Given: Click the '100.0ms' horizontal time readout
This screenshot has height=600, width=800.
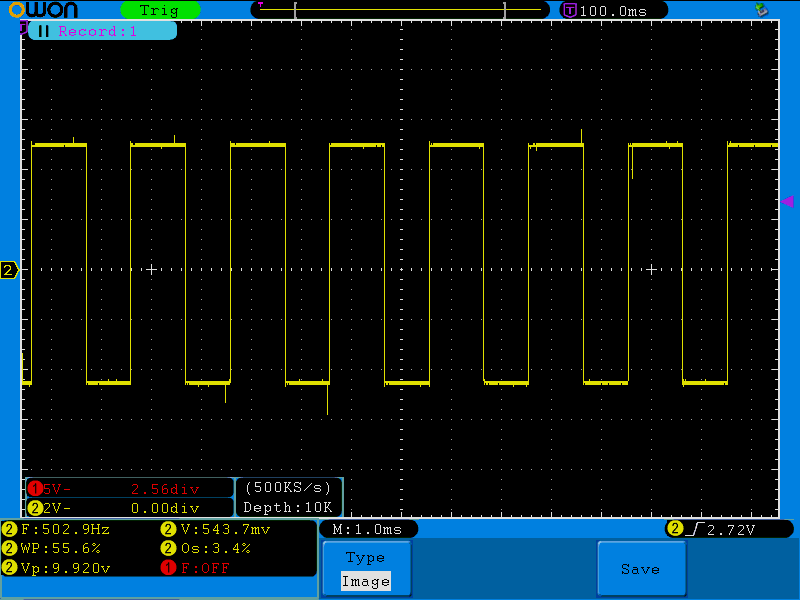Looking at the screenshot, I should click(x=613, y=11).
